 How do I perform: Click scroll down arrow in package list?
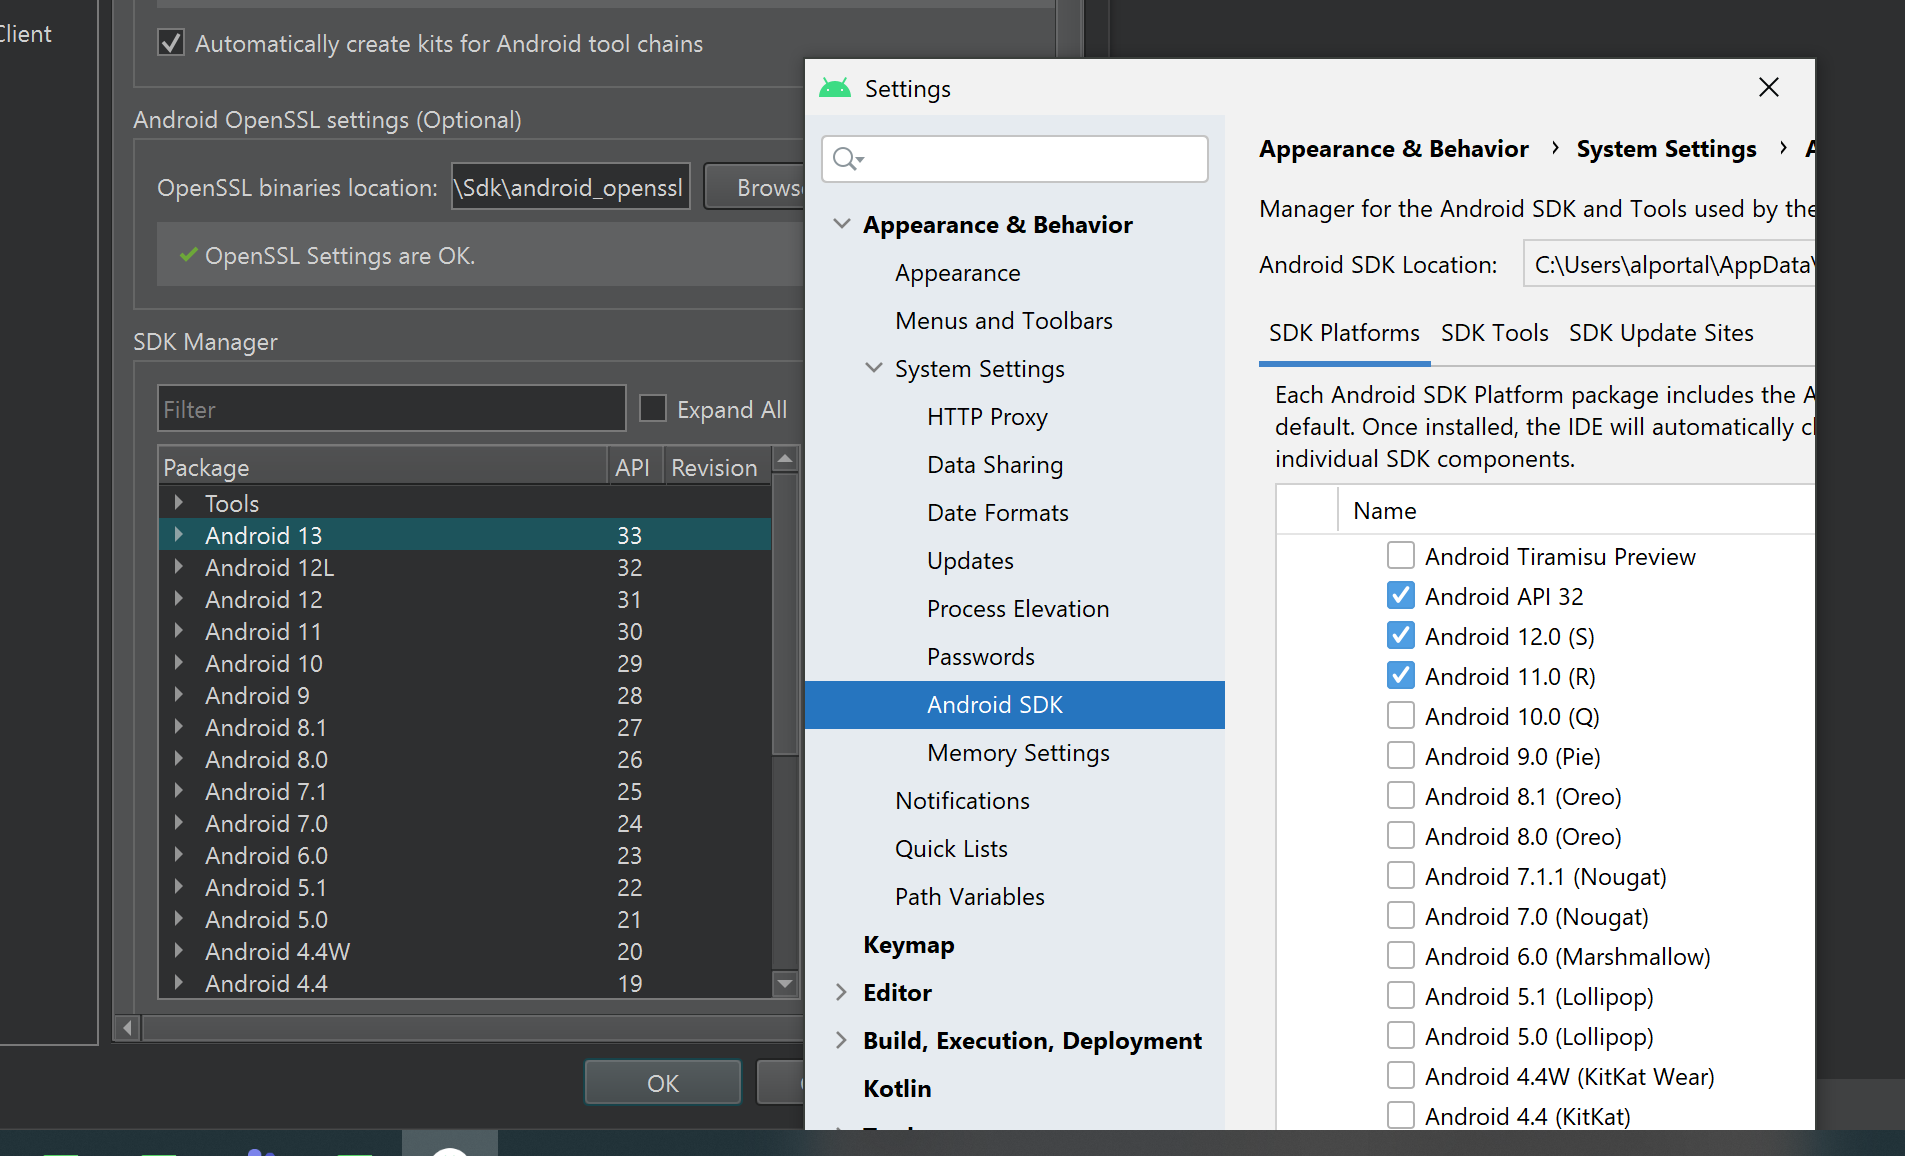[786, 984]
